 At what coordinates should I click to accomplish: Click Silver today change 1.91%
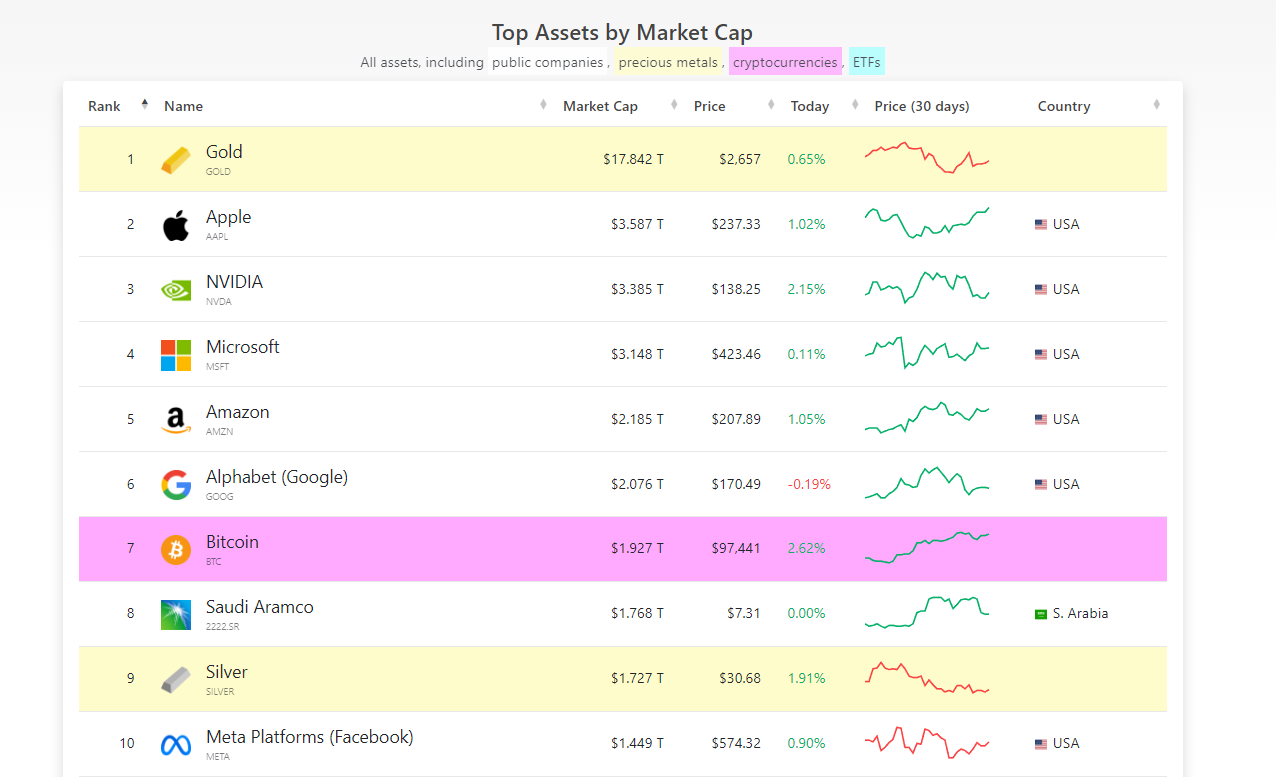tap(807, 678)
